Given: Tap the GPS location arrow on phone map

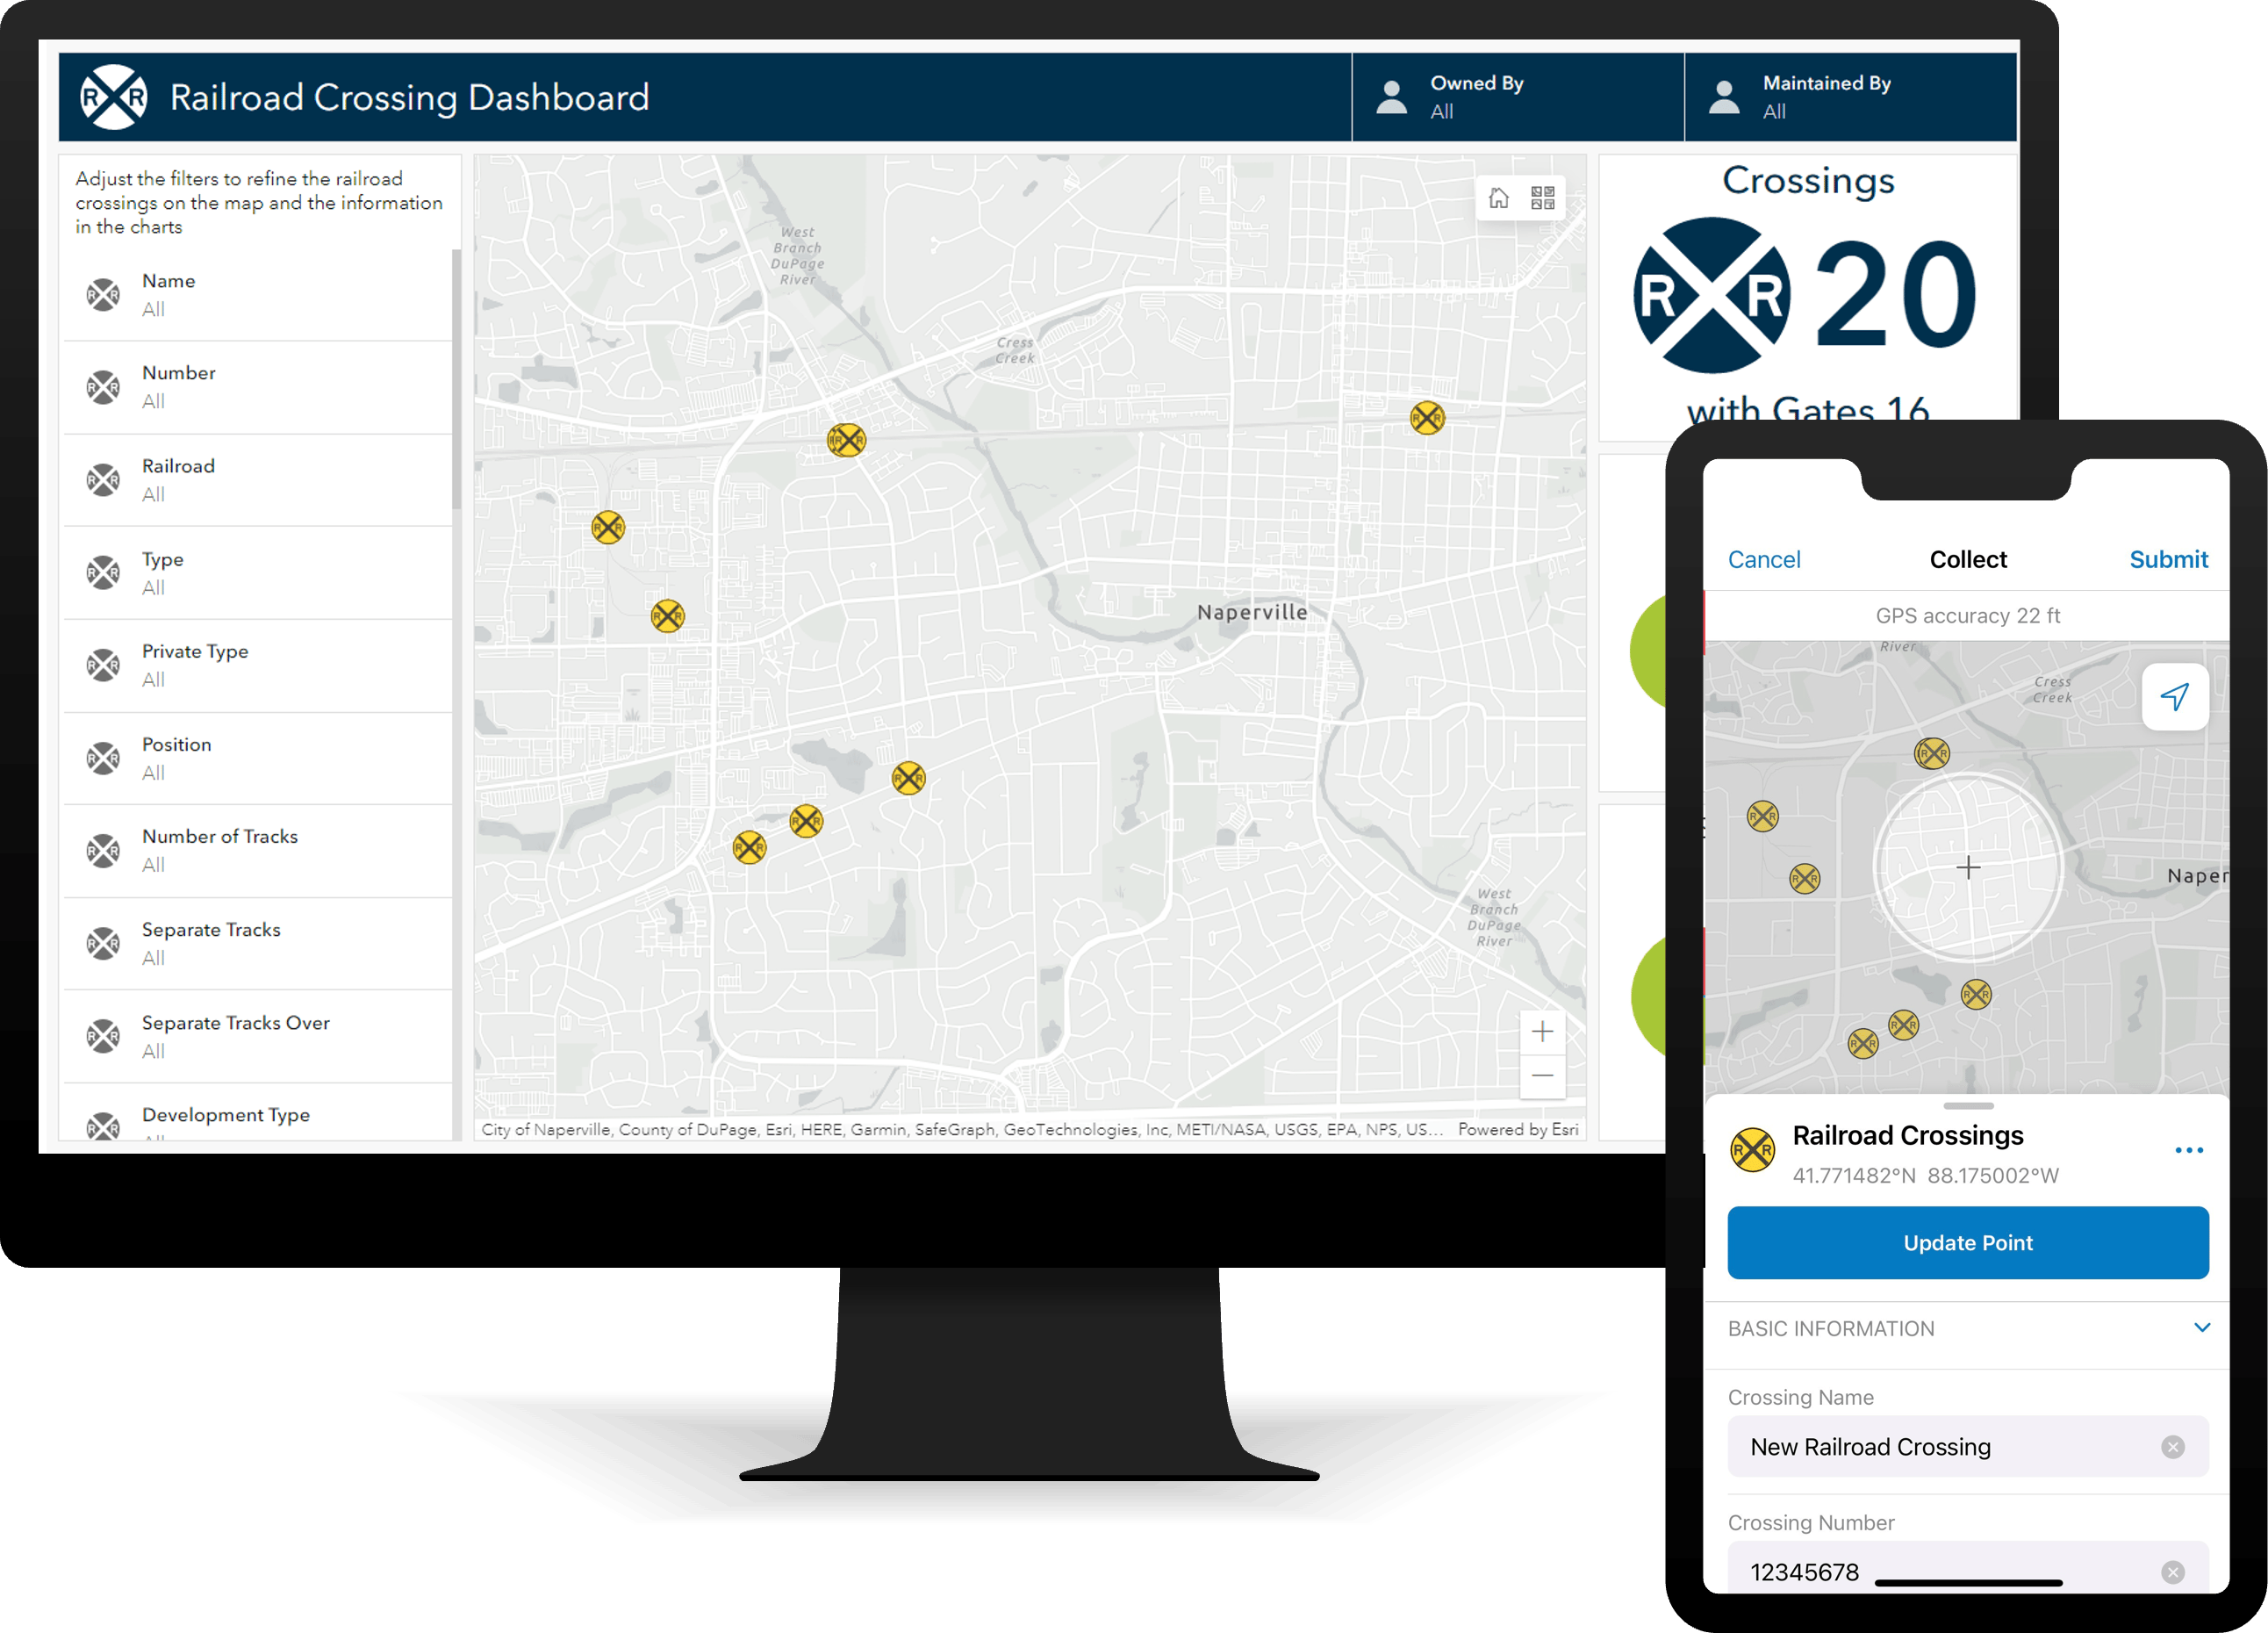Looking at the screenshot, I should point(2174,697).
